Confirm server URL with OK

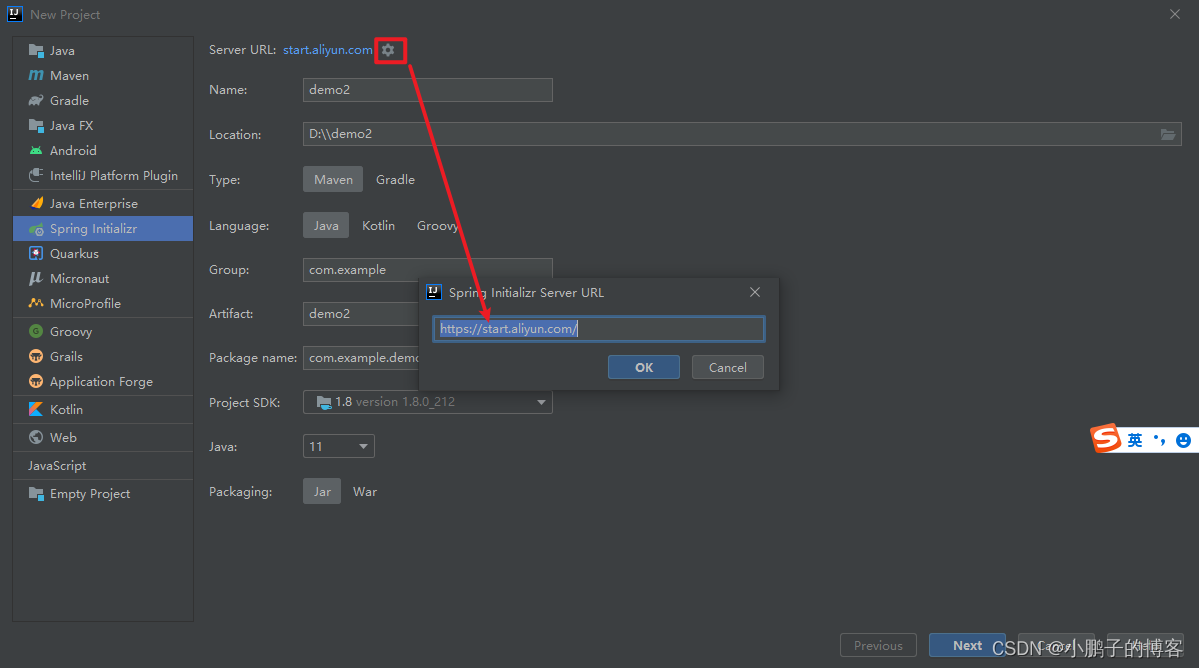click(644, 368)
